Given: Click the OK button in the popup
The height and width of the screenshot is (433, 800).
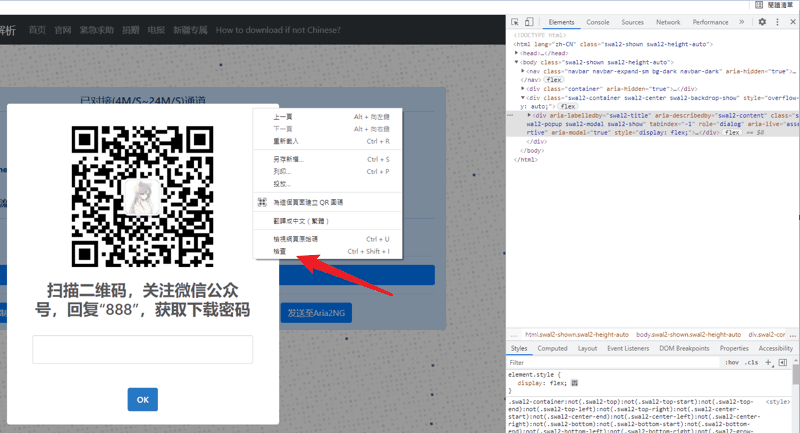Looking at the screenshot, I should (142, 399).
